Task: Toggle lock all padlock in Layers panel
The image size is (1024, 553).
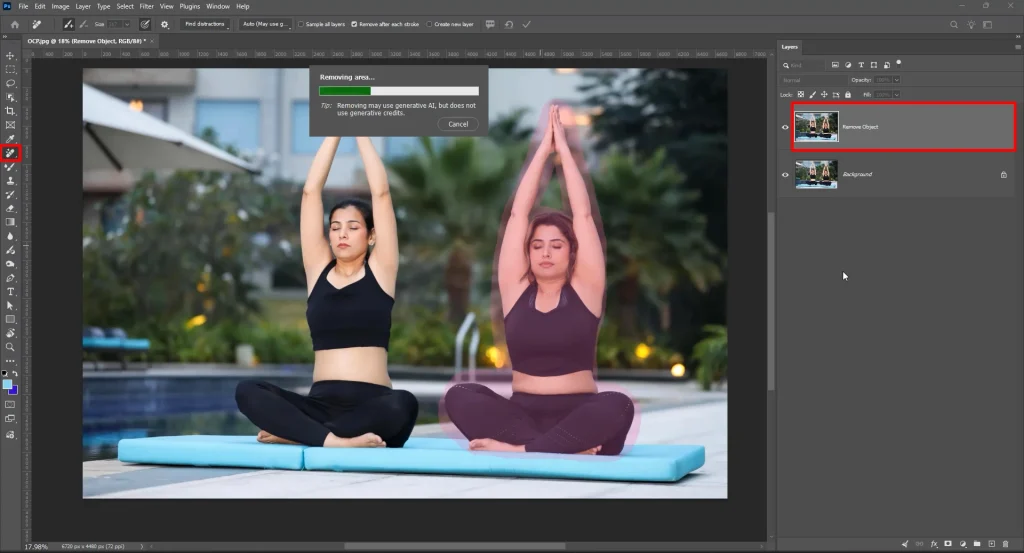Action: point(848,95)
